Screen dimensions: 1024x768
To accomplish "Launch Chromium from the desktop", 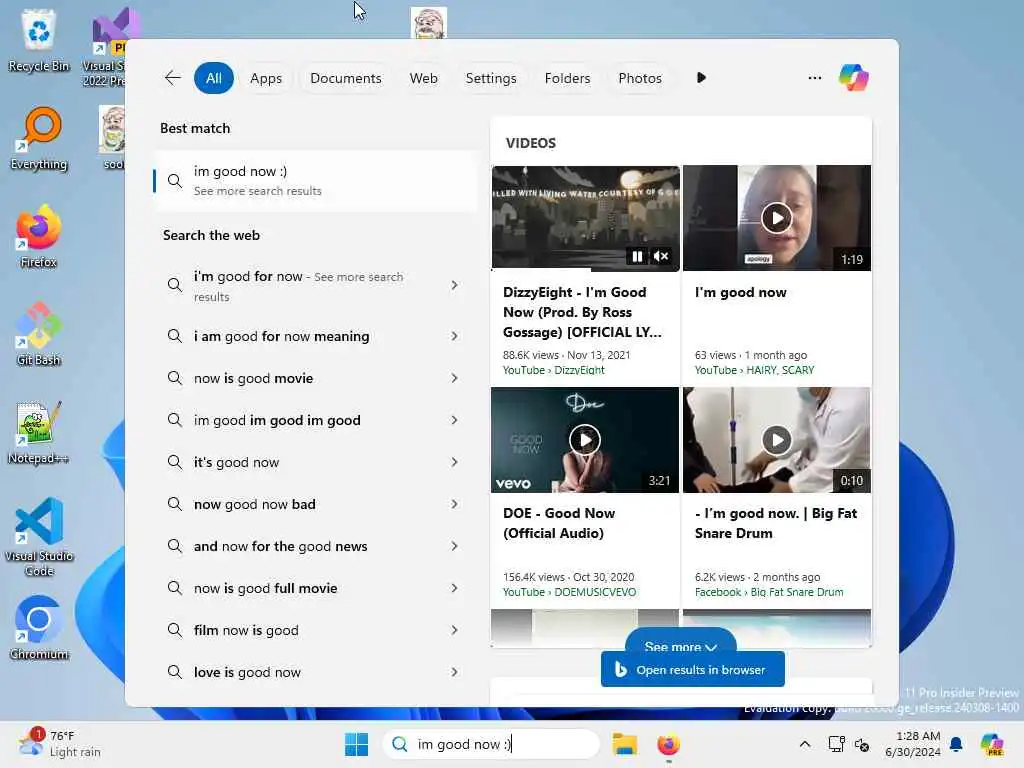I will [x=39, y=628].
